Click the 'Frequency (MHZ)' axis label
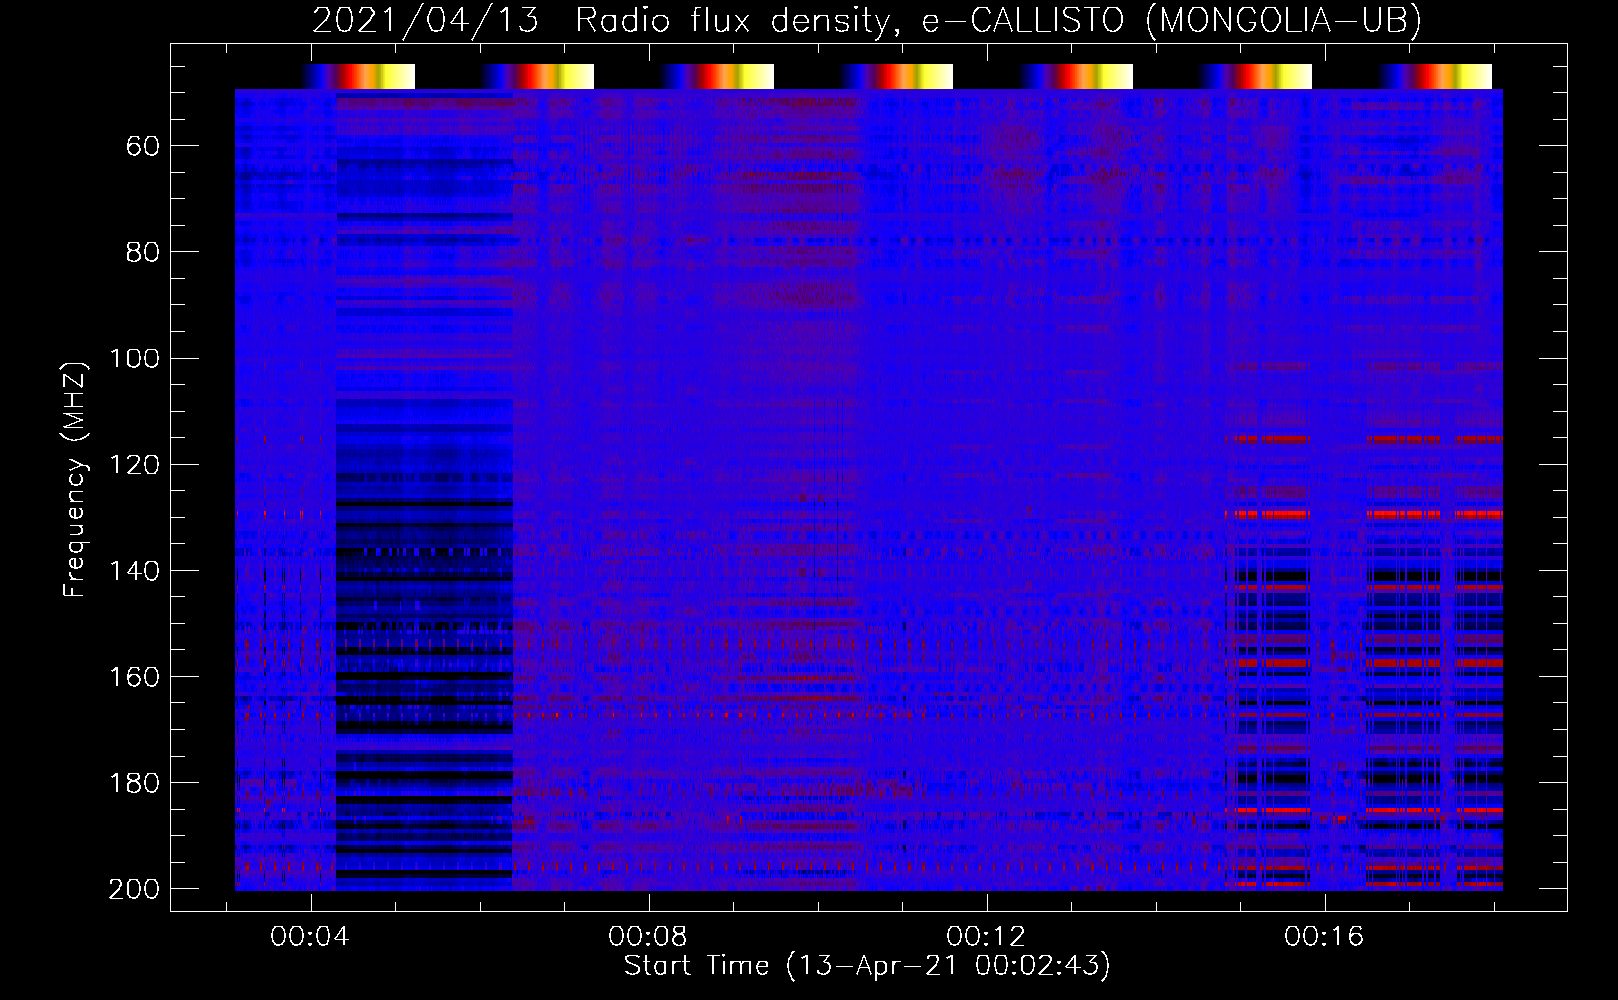Viewport: 1618px width, 1000px height. (75, 479)
